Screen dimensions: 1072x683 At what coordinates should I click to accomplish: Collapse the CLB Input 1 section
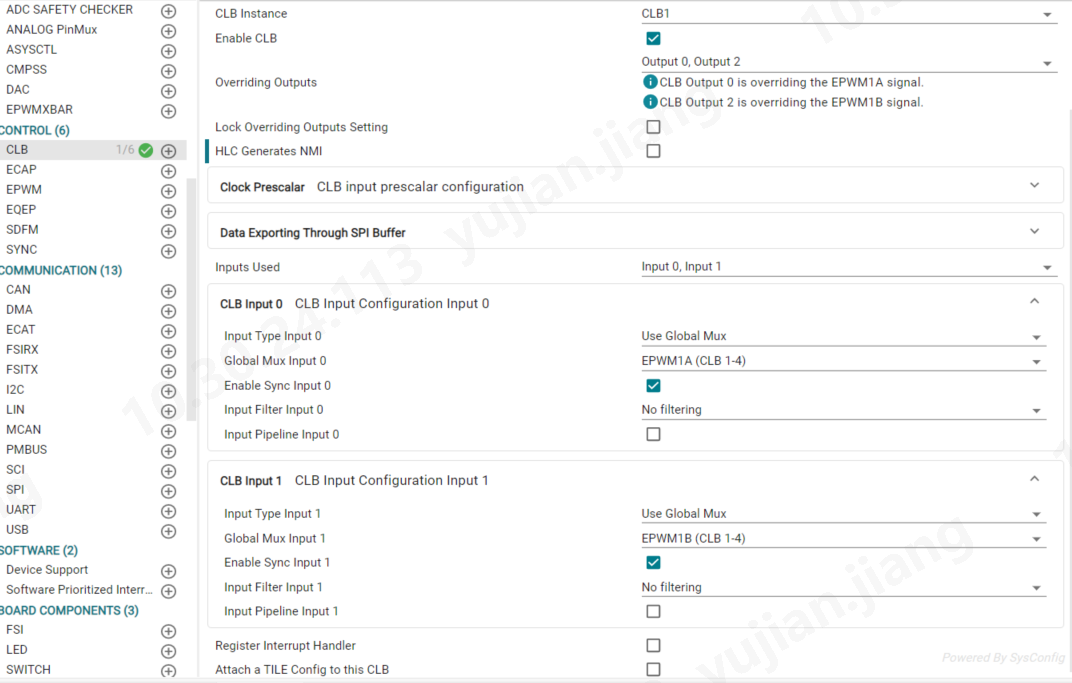point(1034,479)
